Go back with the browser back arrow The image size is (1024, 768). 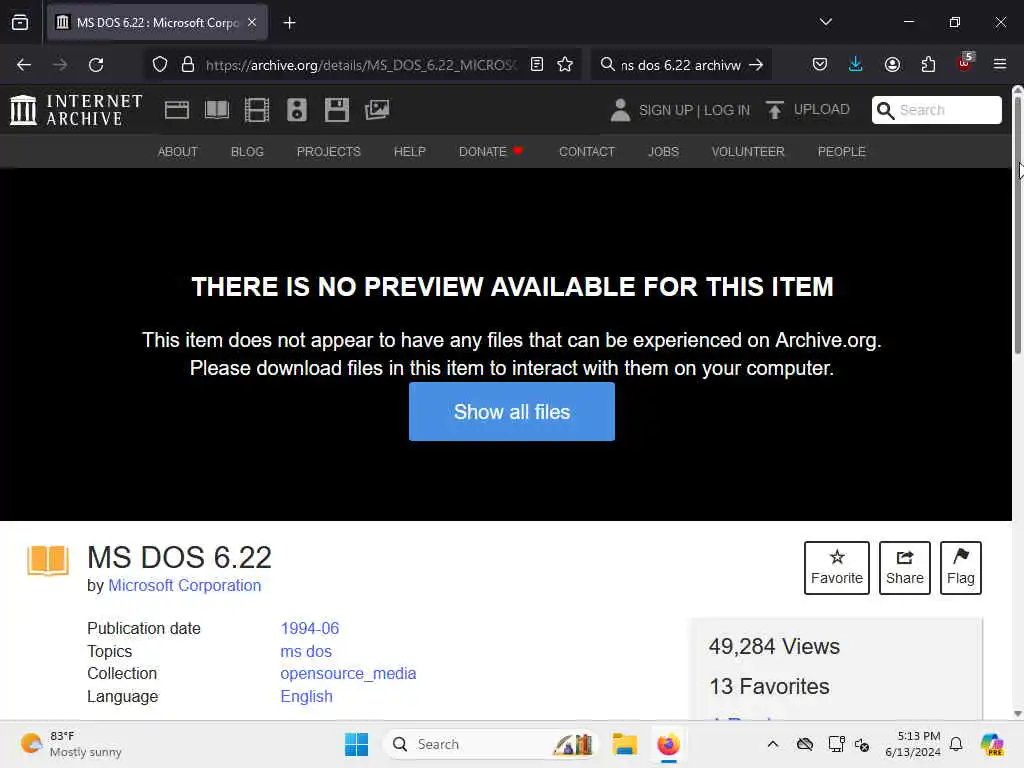coord(24,65)
